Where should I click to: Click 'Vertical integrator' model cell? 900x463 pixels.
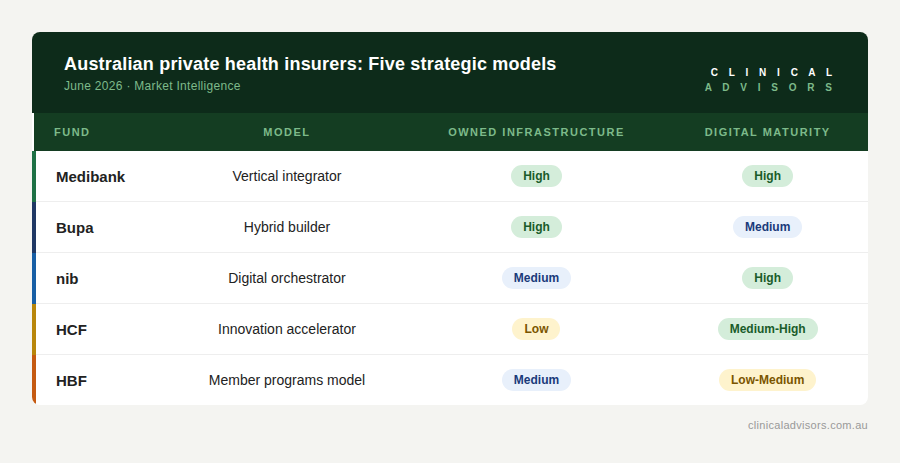tap(287, 176)
